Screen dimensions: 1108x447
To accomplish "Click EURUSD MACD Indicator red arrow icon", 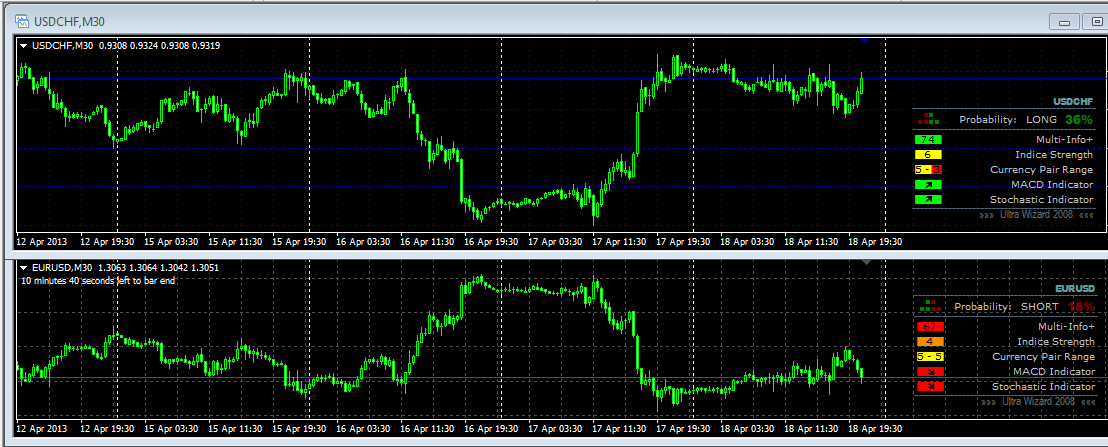I will [930, 371].
